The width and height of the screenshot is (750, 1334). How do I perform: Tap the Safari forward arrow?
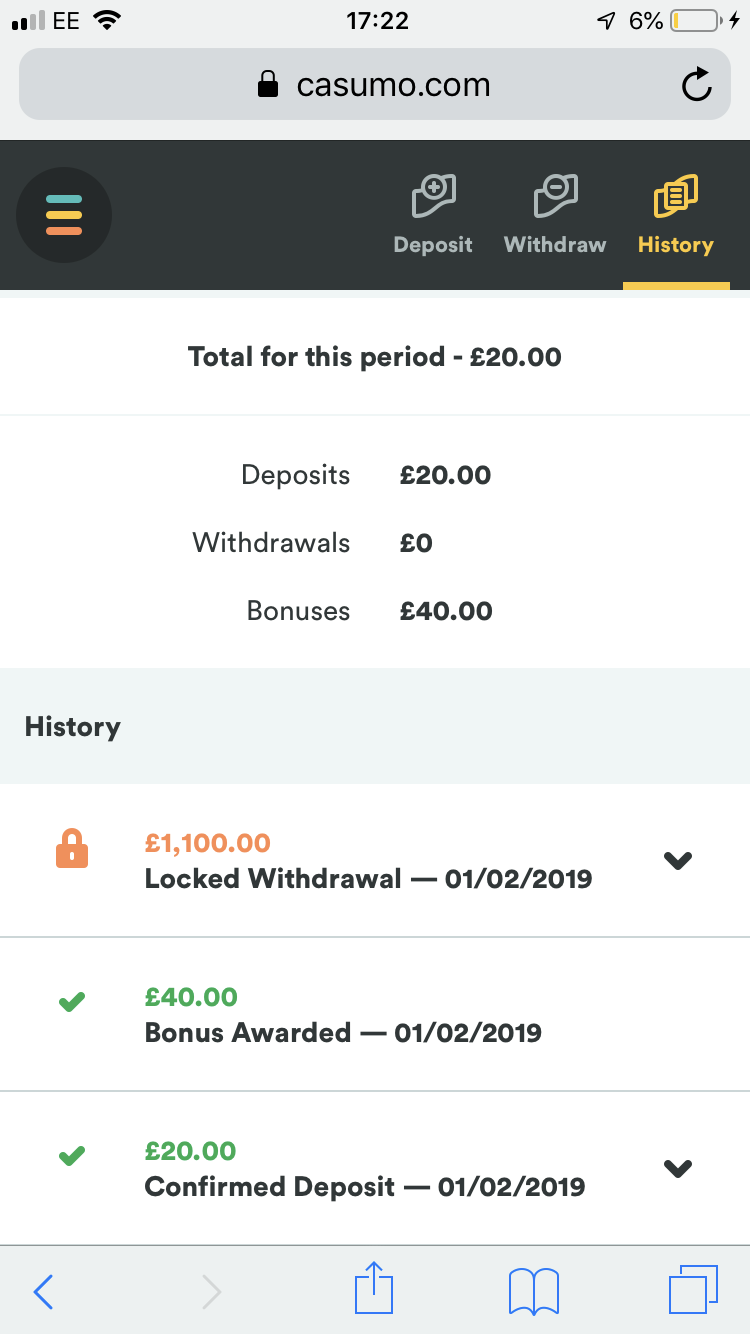pos(211,1291)
